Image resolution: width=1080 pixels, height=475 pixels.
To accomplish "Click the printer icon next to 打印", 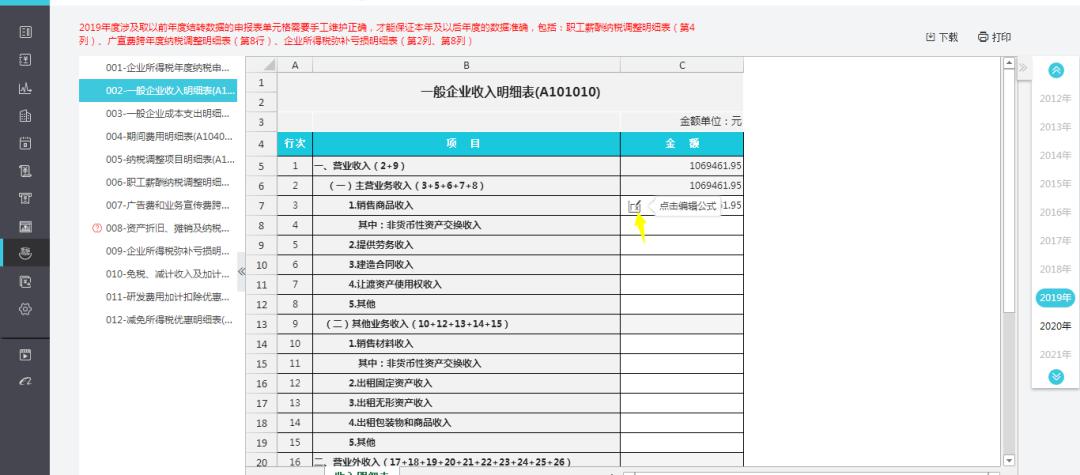I will point(983,37).
